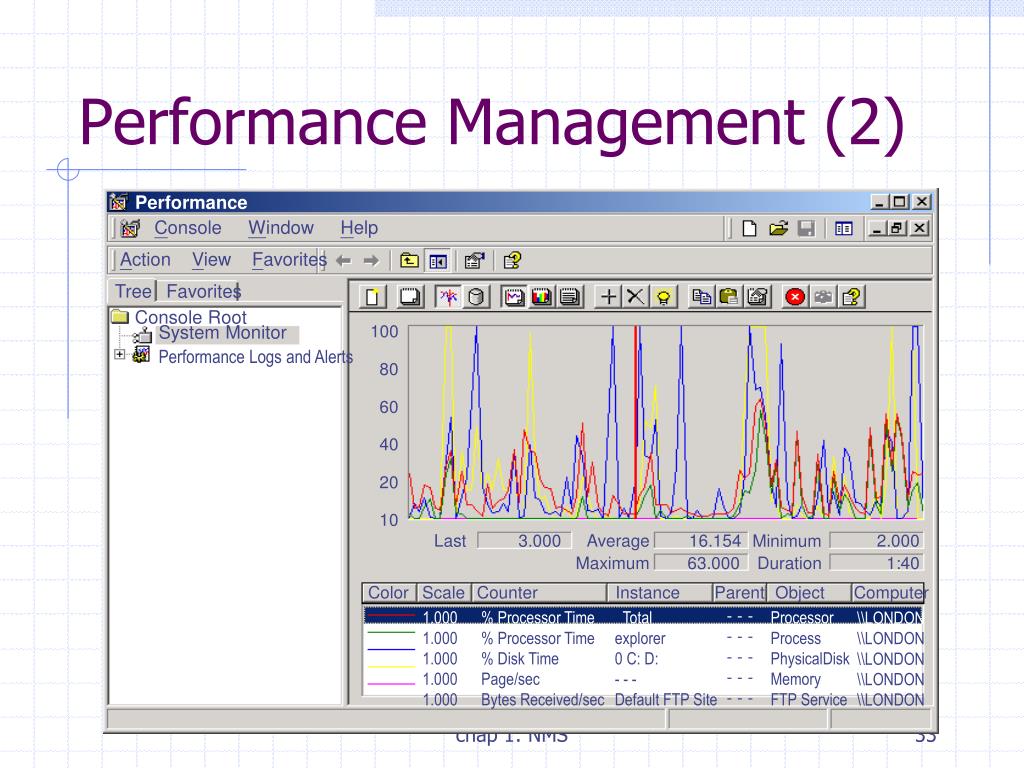Sort by the Scale column header
Screen dimensions: 1024x768
pos(444,593)
